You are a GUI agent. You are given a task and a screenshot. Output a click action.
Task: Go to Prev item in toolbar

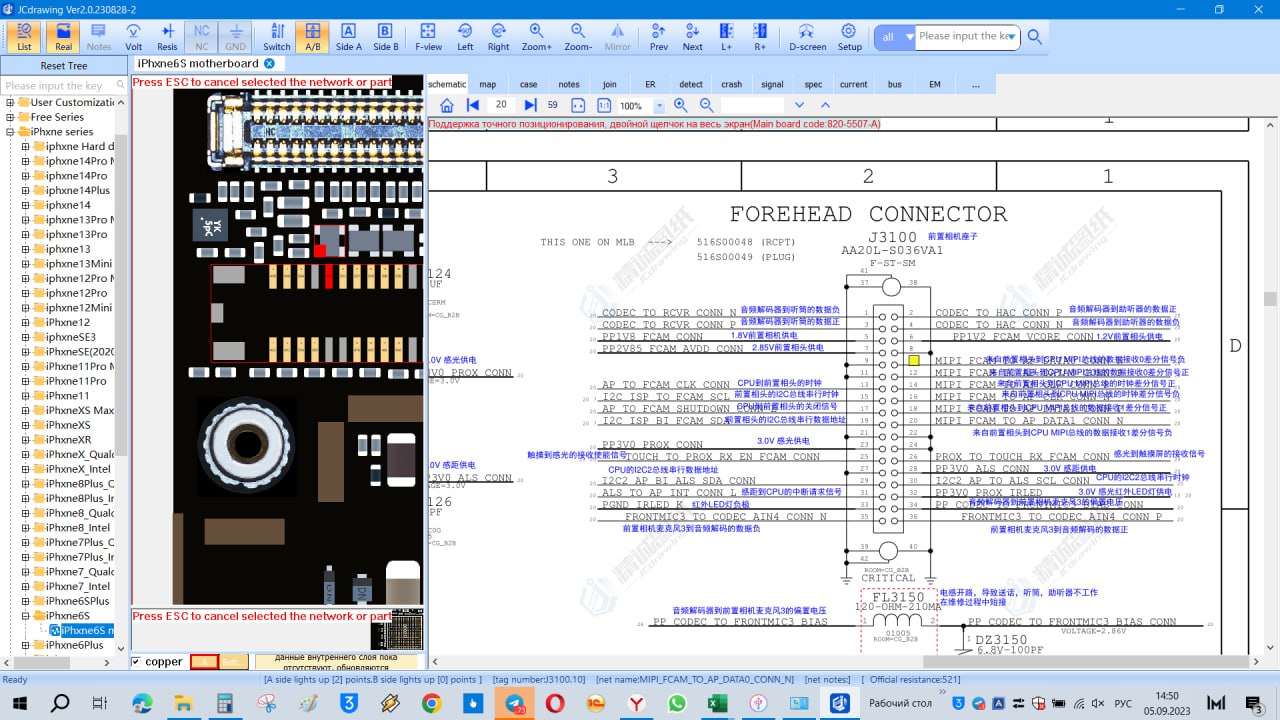659,37
